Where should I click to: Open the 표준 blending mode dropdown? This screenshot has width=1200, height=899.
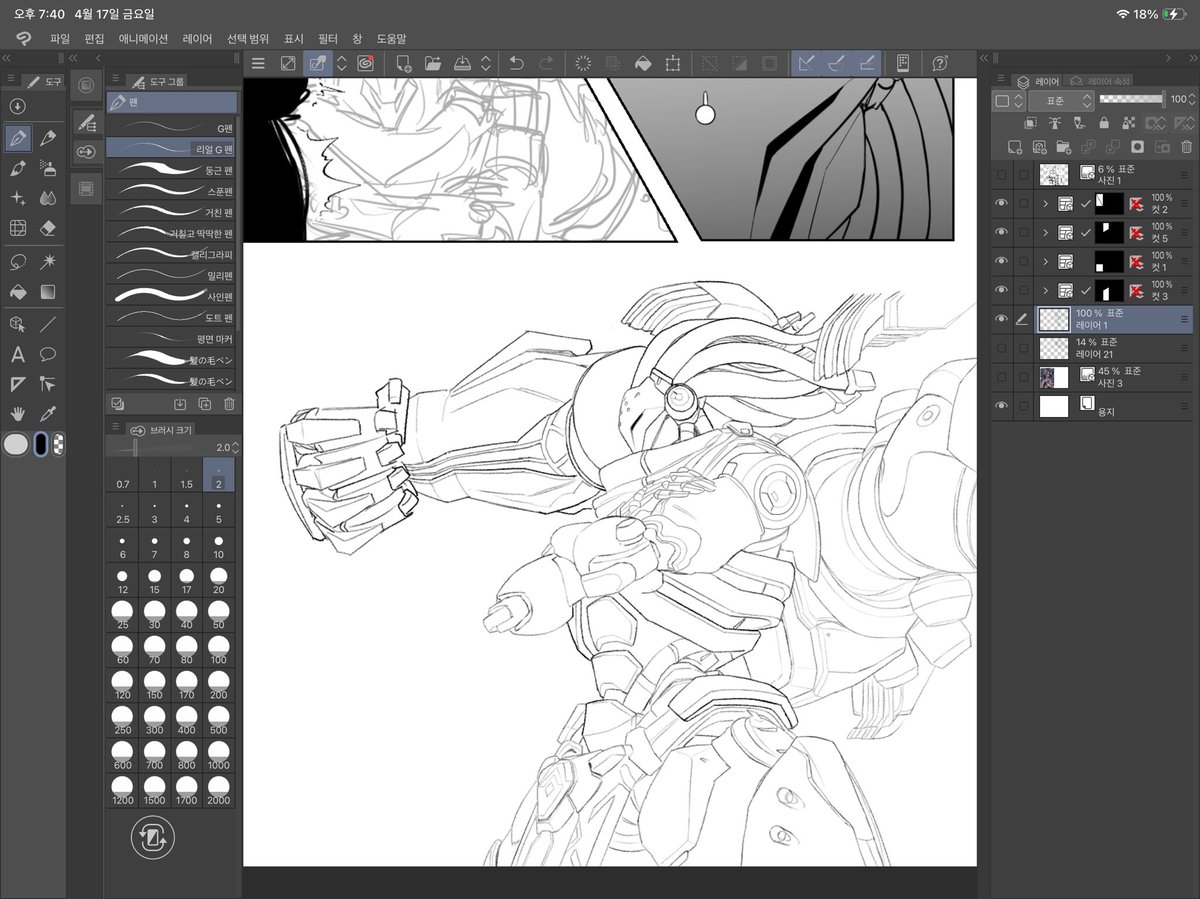(x=1059, y=100)
